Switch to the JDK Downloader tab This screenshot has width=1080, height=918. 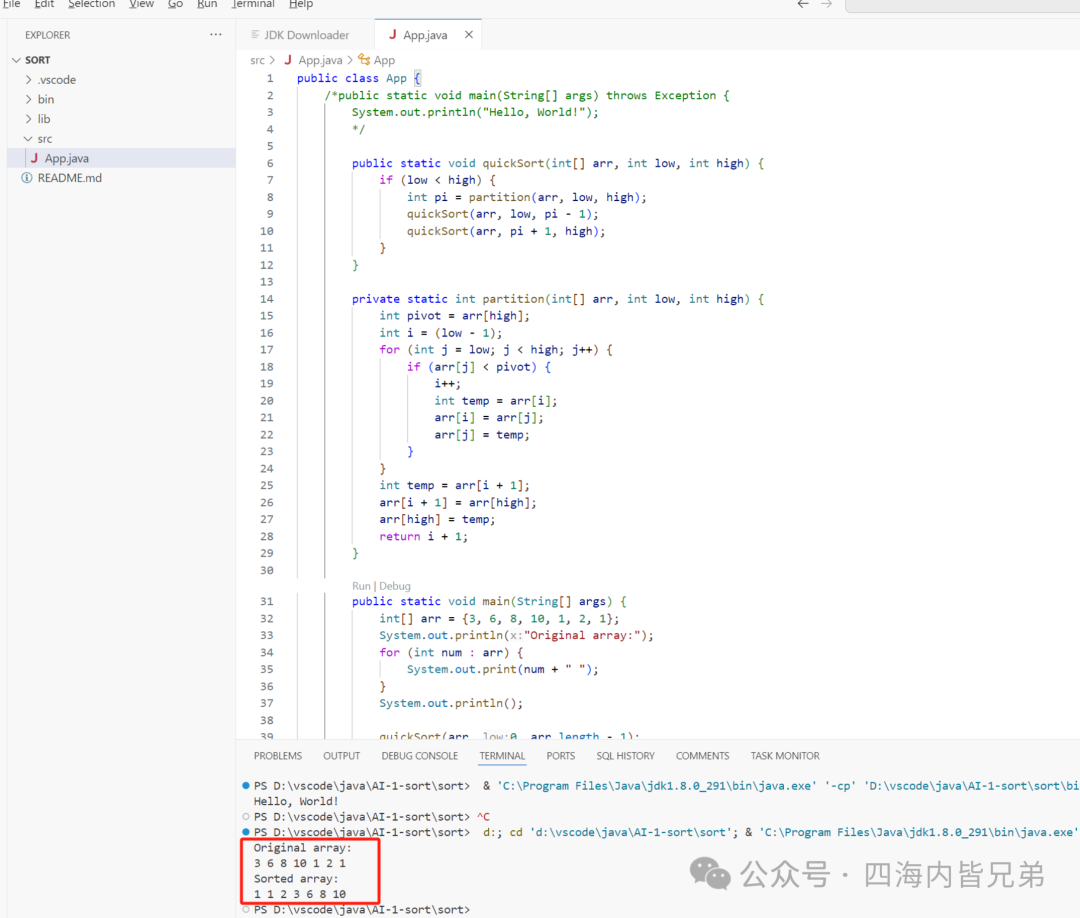[307, 34]
